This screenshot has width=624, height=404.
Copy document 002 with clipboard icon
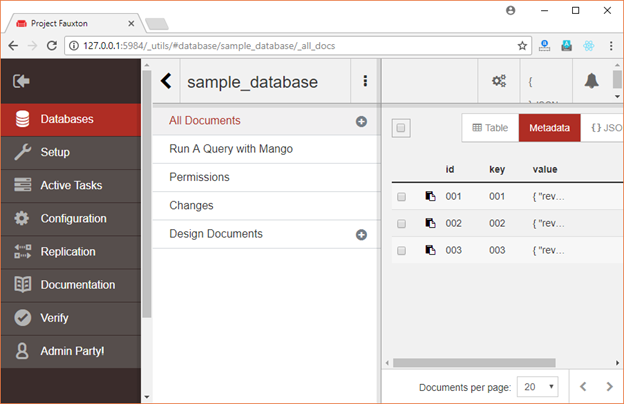430,223
